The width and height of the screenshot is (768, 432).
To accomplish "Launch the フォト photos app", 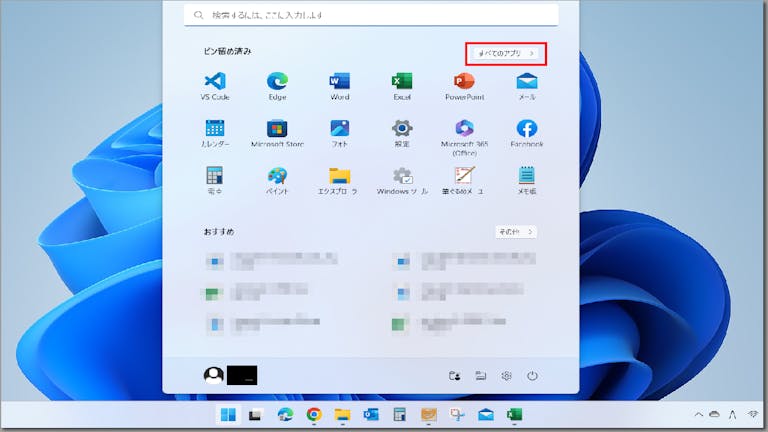I will click(339, 133).
